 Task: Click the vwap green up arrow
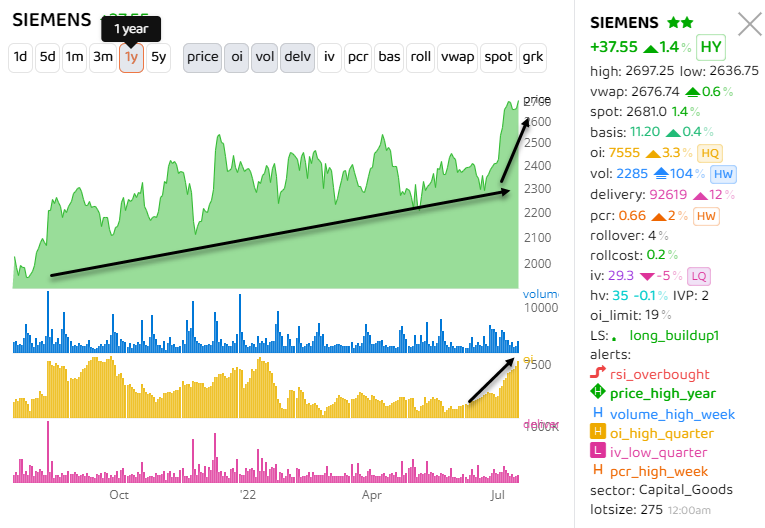tap(692, 92)
